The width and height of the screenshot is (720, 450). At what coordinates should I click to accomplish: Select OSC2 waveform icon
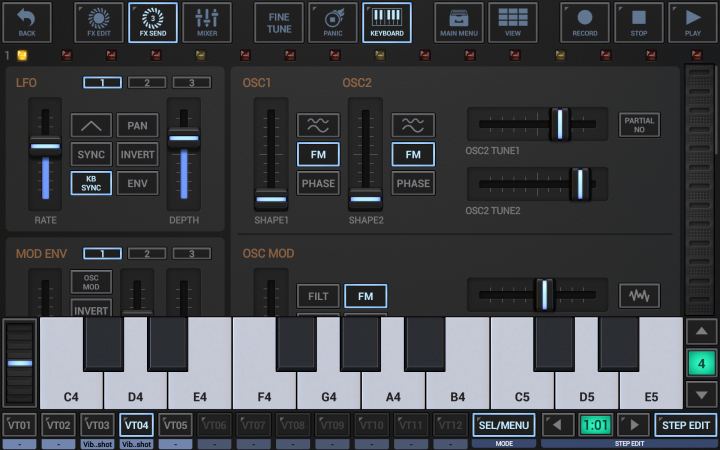click(413, 125)
